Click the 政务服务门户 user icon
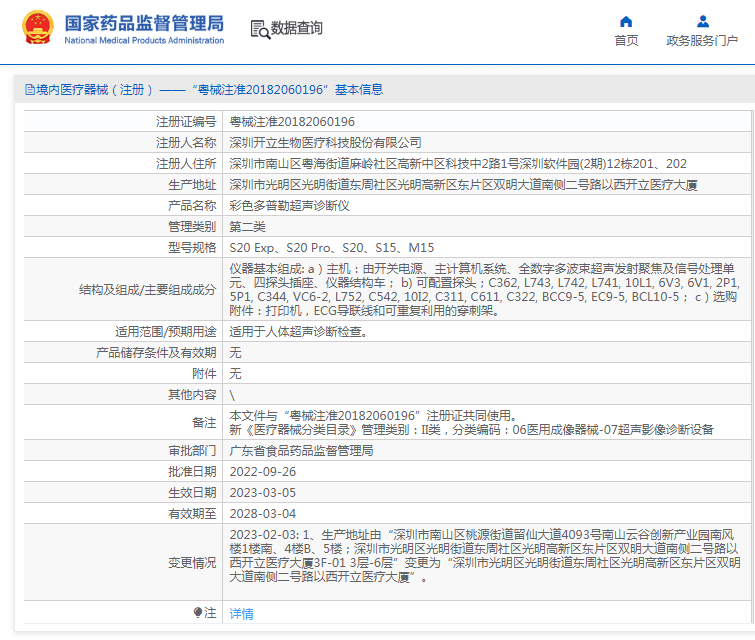This screenshot has height=640, width=755. [x=703, y=21]
